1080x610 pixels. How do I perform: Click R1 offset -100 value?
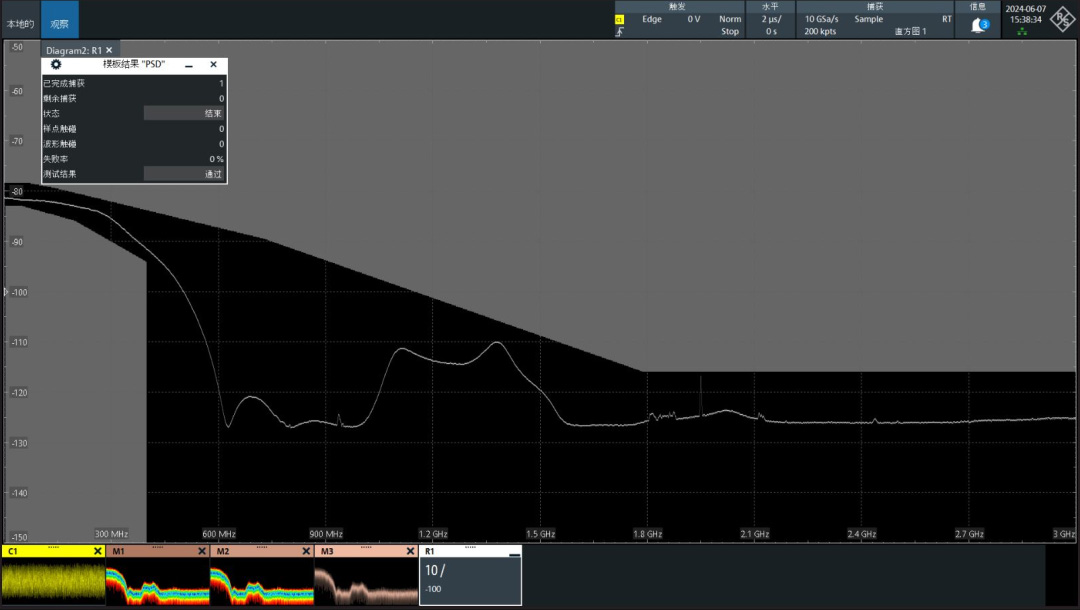click(433, 589)
